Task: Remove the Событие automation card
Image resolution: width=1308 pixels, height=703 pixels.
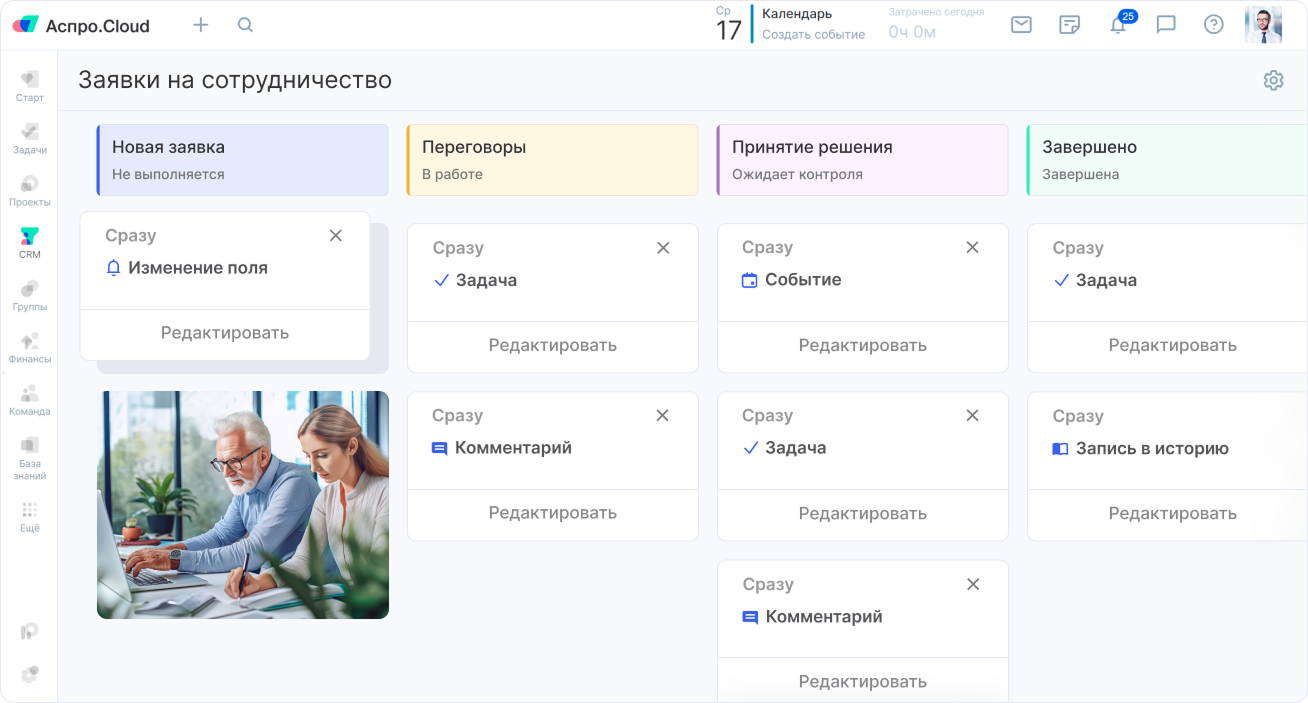Action: (972, 247)
